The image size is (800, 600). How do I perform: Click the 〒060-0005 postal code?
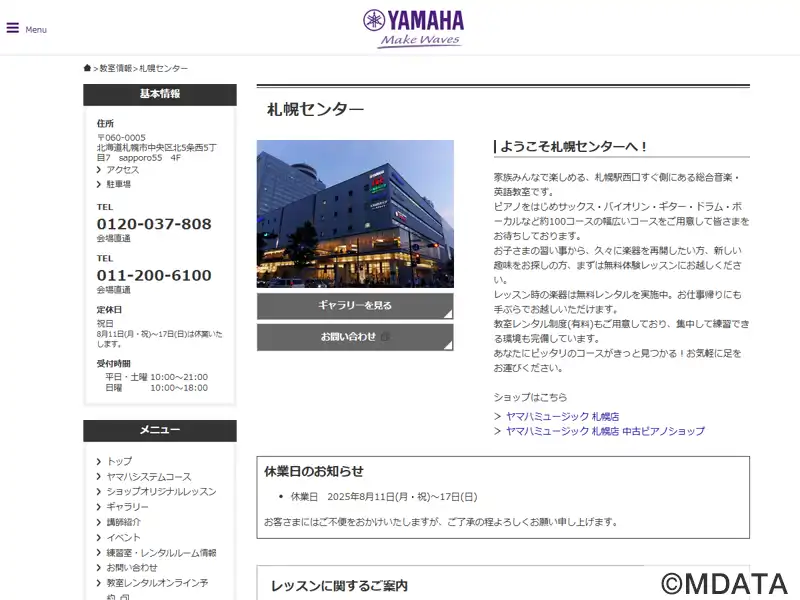point(121,138)
